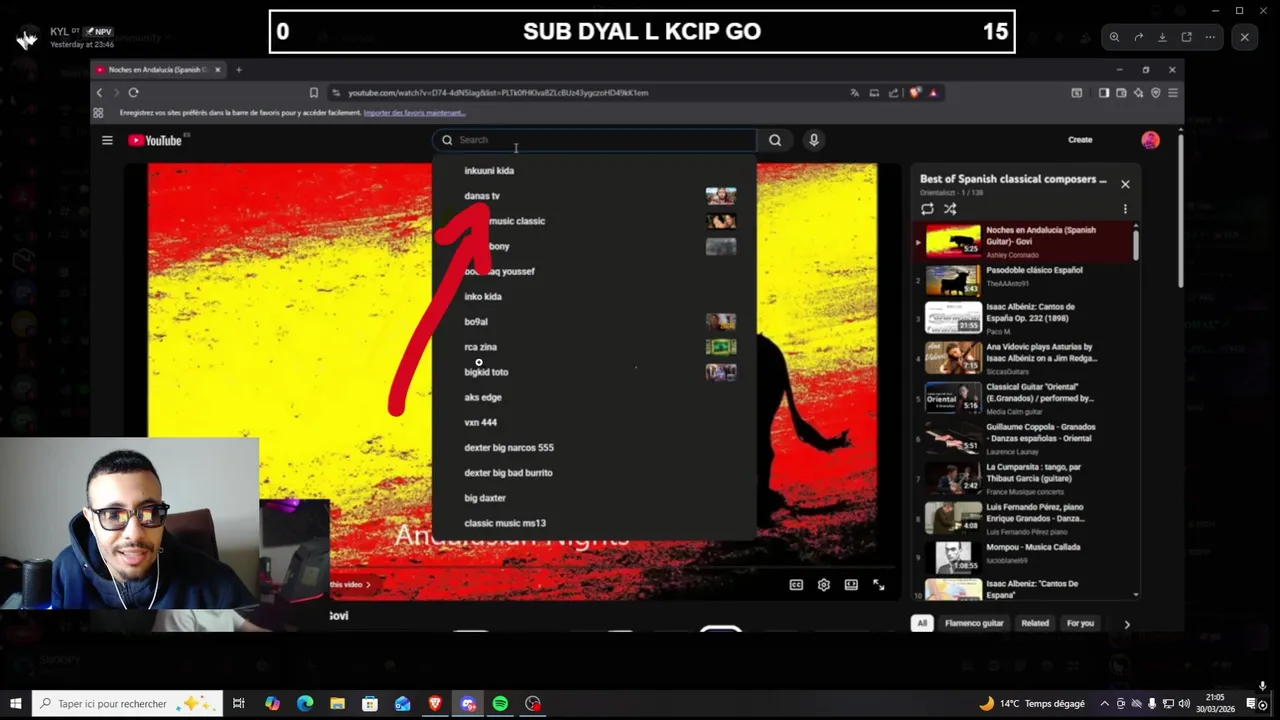Play "Mompou - Musica Callada" playlist item
This screenshot has width=1280, height=720.
(1023, 556)
